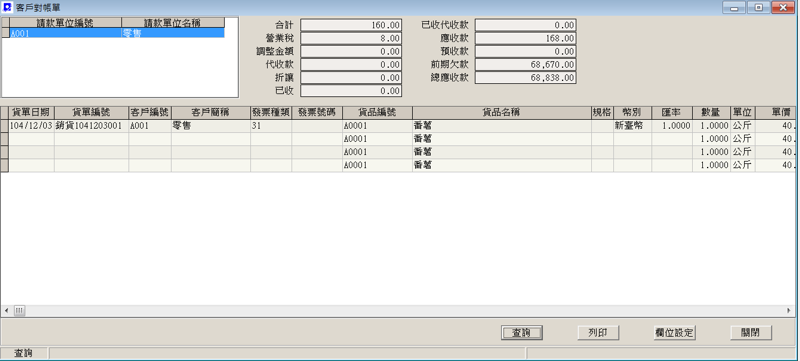
Task: Select the 請款單位編號 column header
Action: 65,22
